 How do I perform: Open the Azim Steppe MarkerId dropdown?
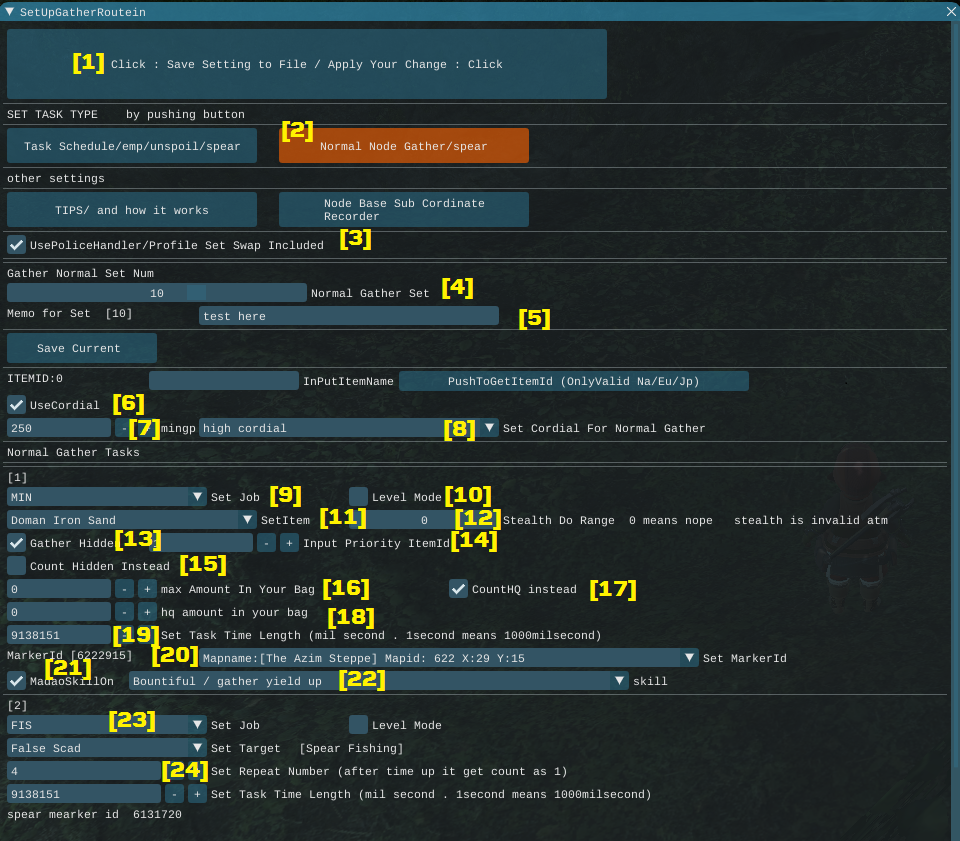689,657
